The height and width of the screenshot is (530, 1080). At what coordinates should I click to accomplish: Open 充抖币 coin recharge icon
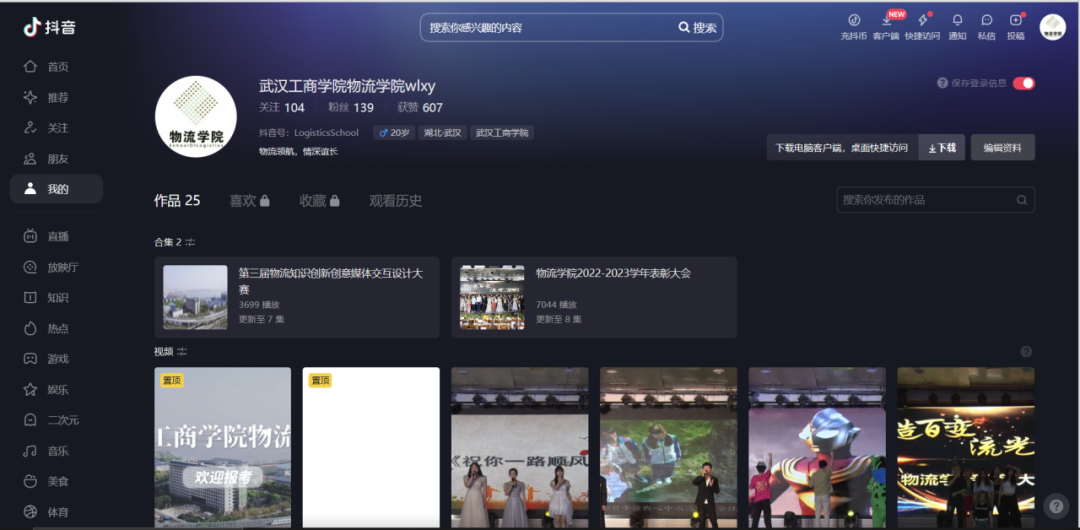tap(853, 21)
